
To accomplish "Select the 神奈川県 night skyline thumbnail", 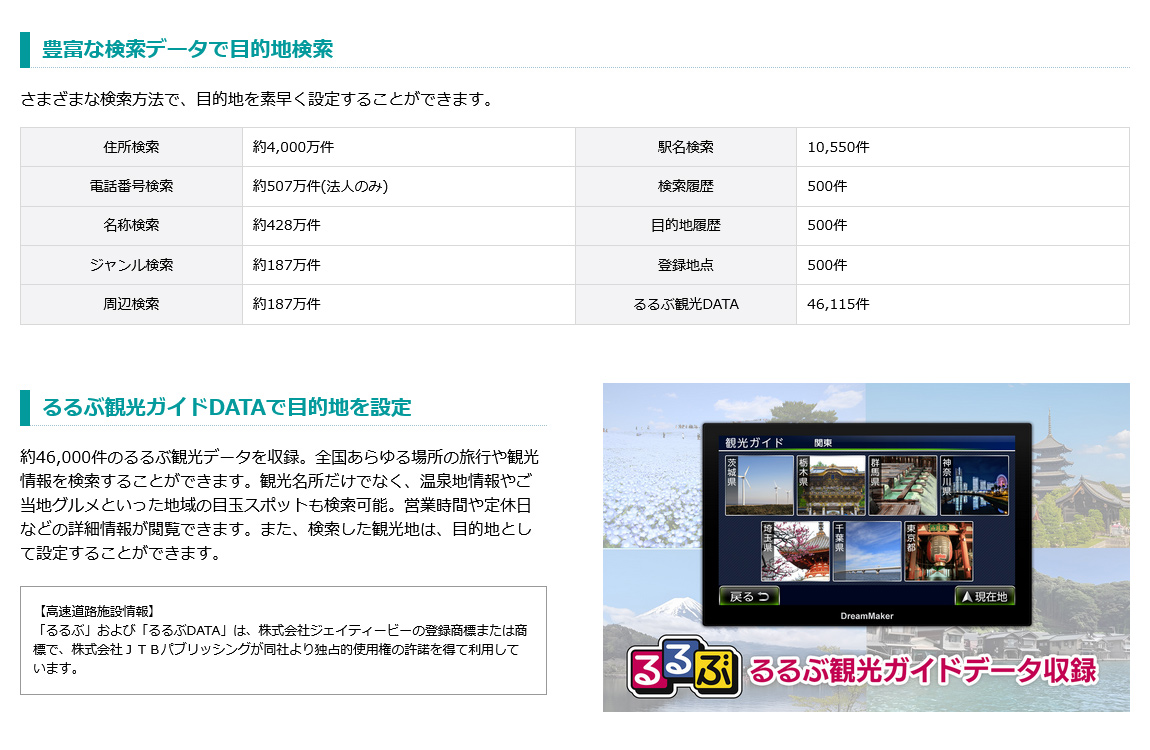I will coord(974,485).
